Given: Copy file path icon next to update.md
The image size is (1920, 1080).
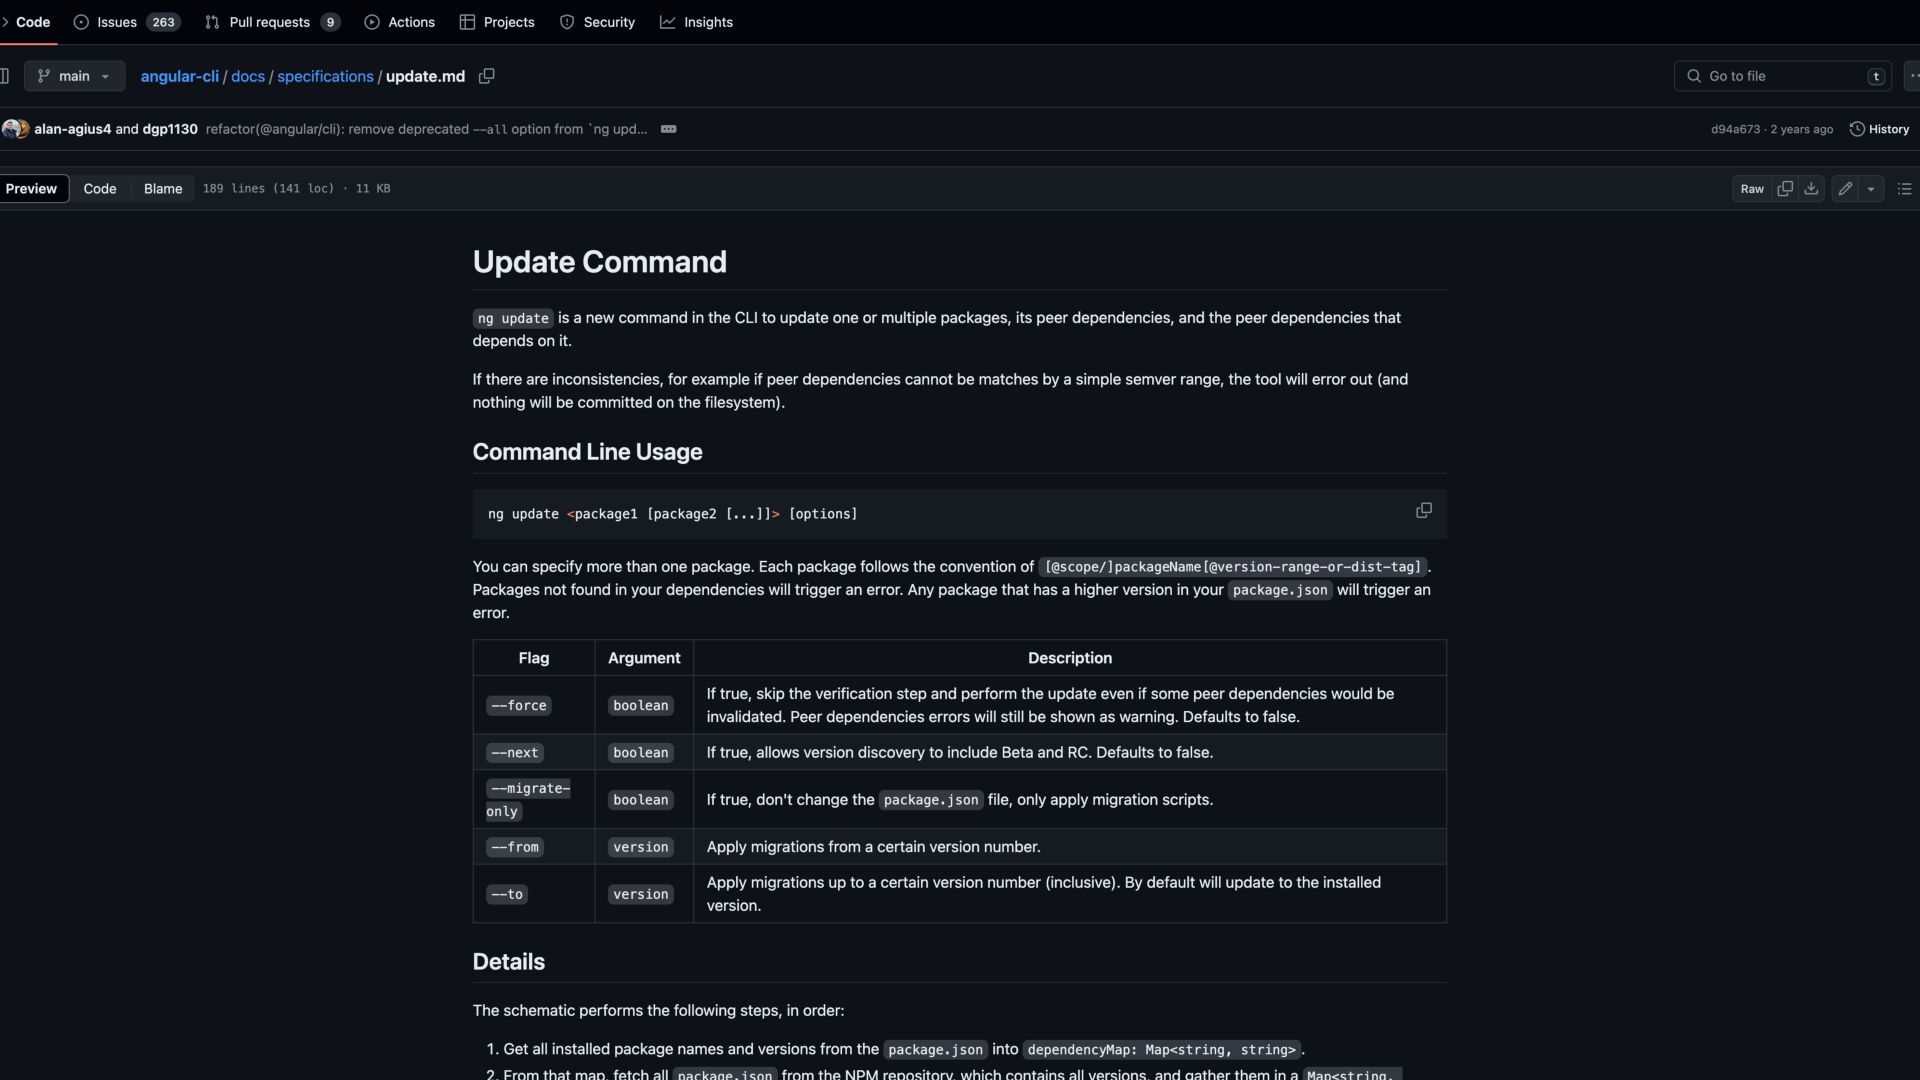Looking at the screenshot, I should coord(487,76).
